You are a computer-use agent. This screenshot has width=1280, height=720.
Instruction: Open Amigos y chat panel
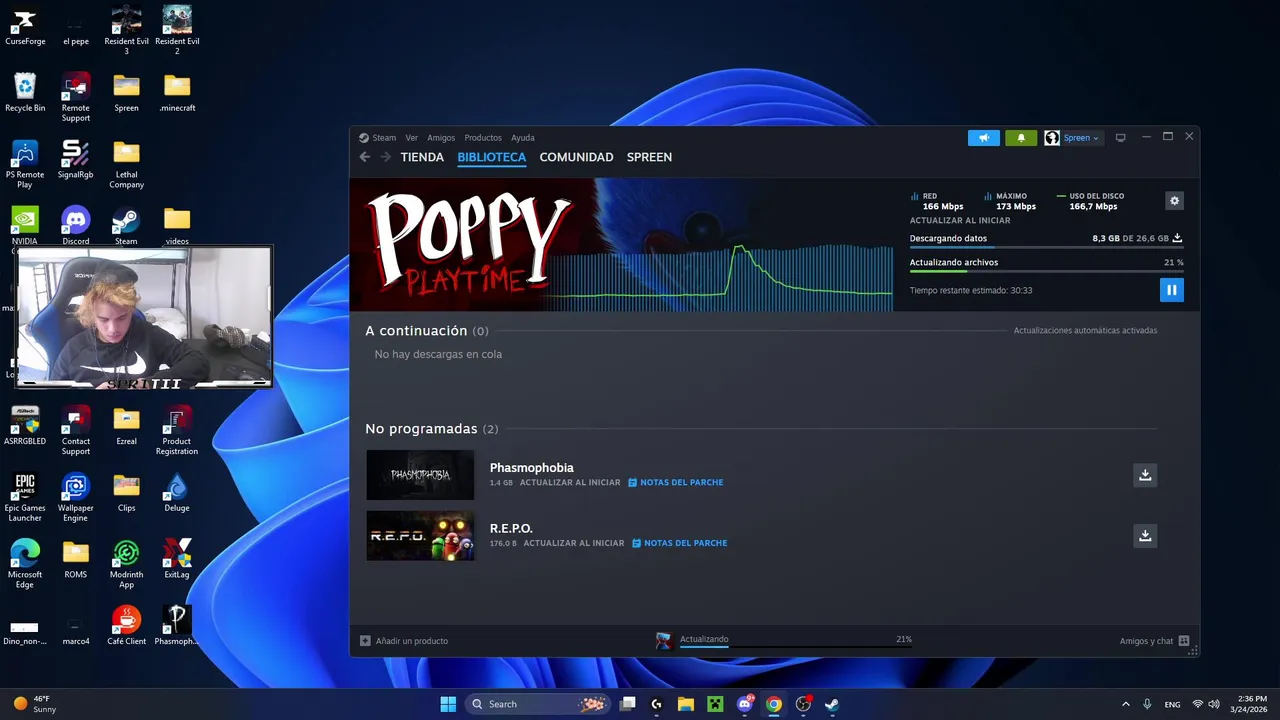point(1154,641)
